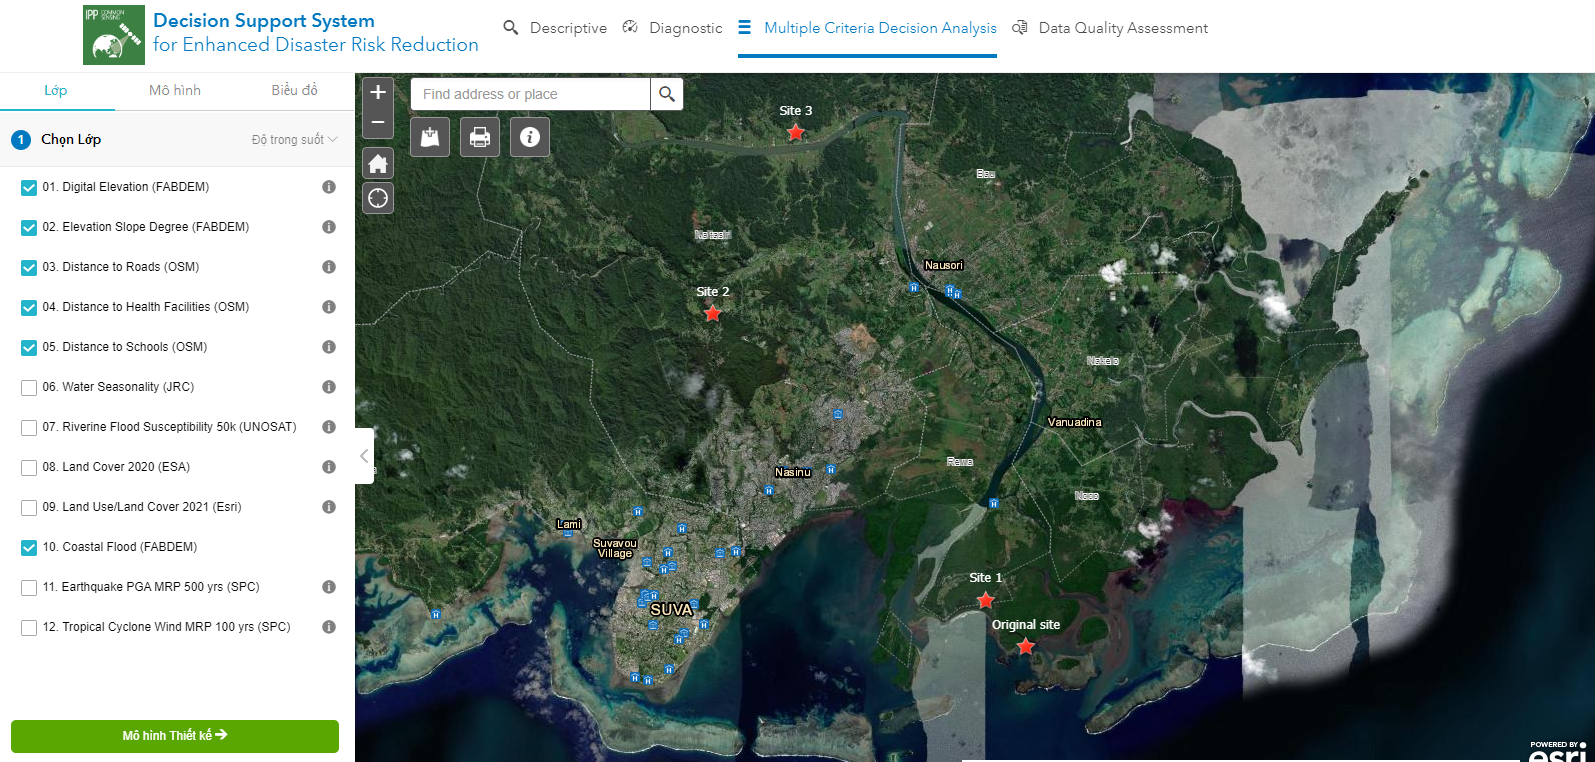This screenshot has width=1595, height=762.
Task: Switch to the Biểu đồ tab
Action: tap(294, 90)
